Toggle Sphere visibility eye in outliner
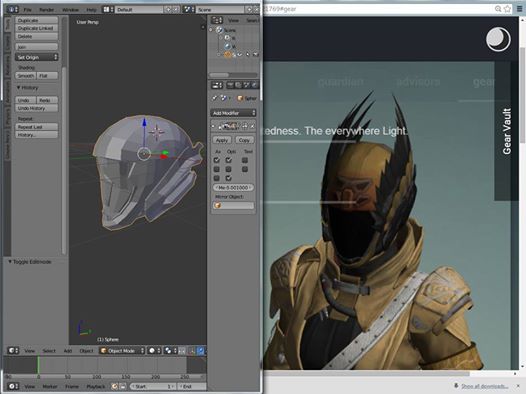Viewport: 526px width, 394px height. tap(240, 54)
